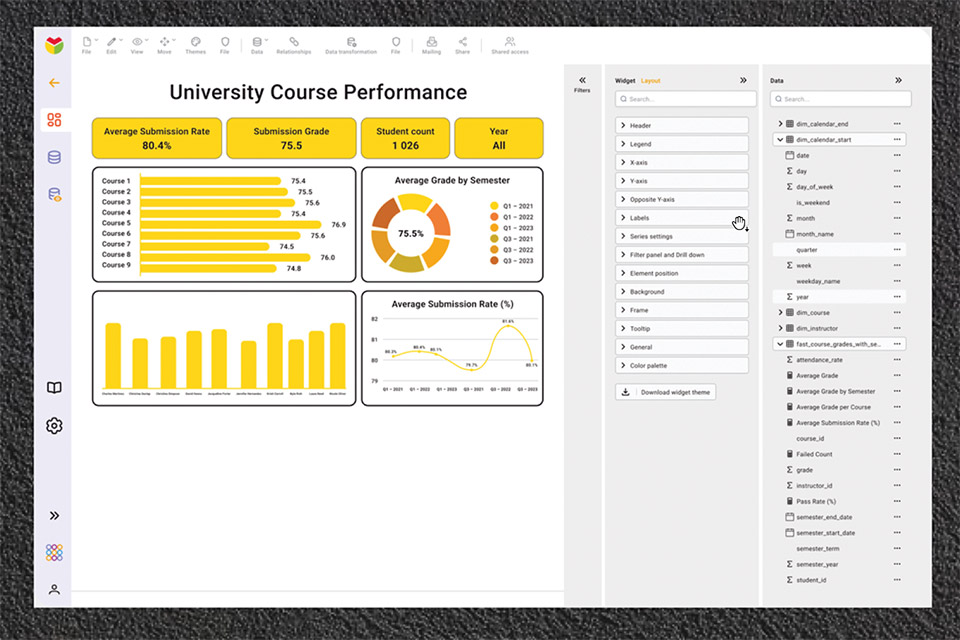The height and width of the screenshot is (640, 960).
Task: Click the Data panel search field
Action: pyautogui.click(x=841, y=99)
